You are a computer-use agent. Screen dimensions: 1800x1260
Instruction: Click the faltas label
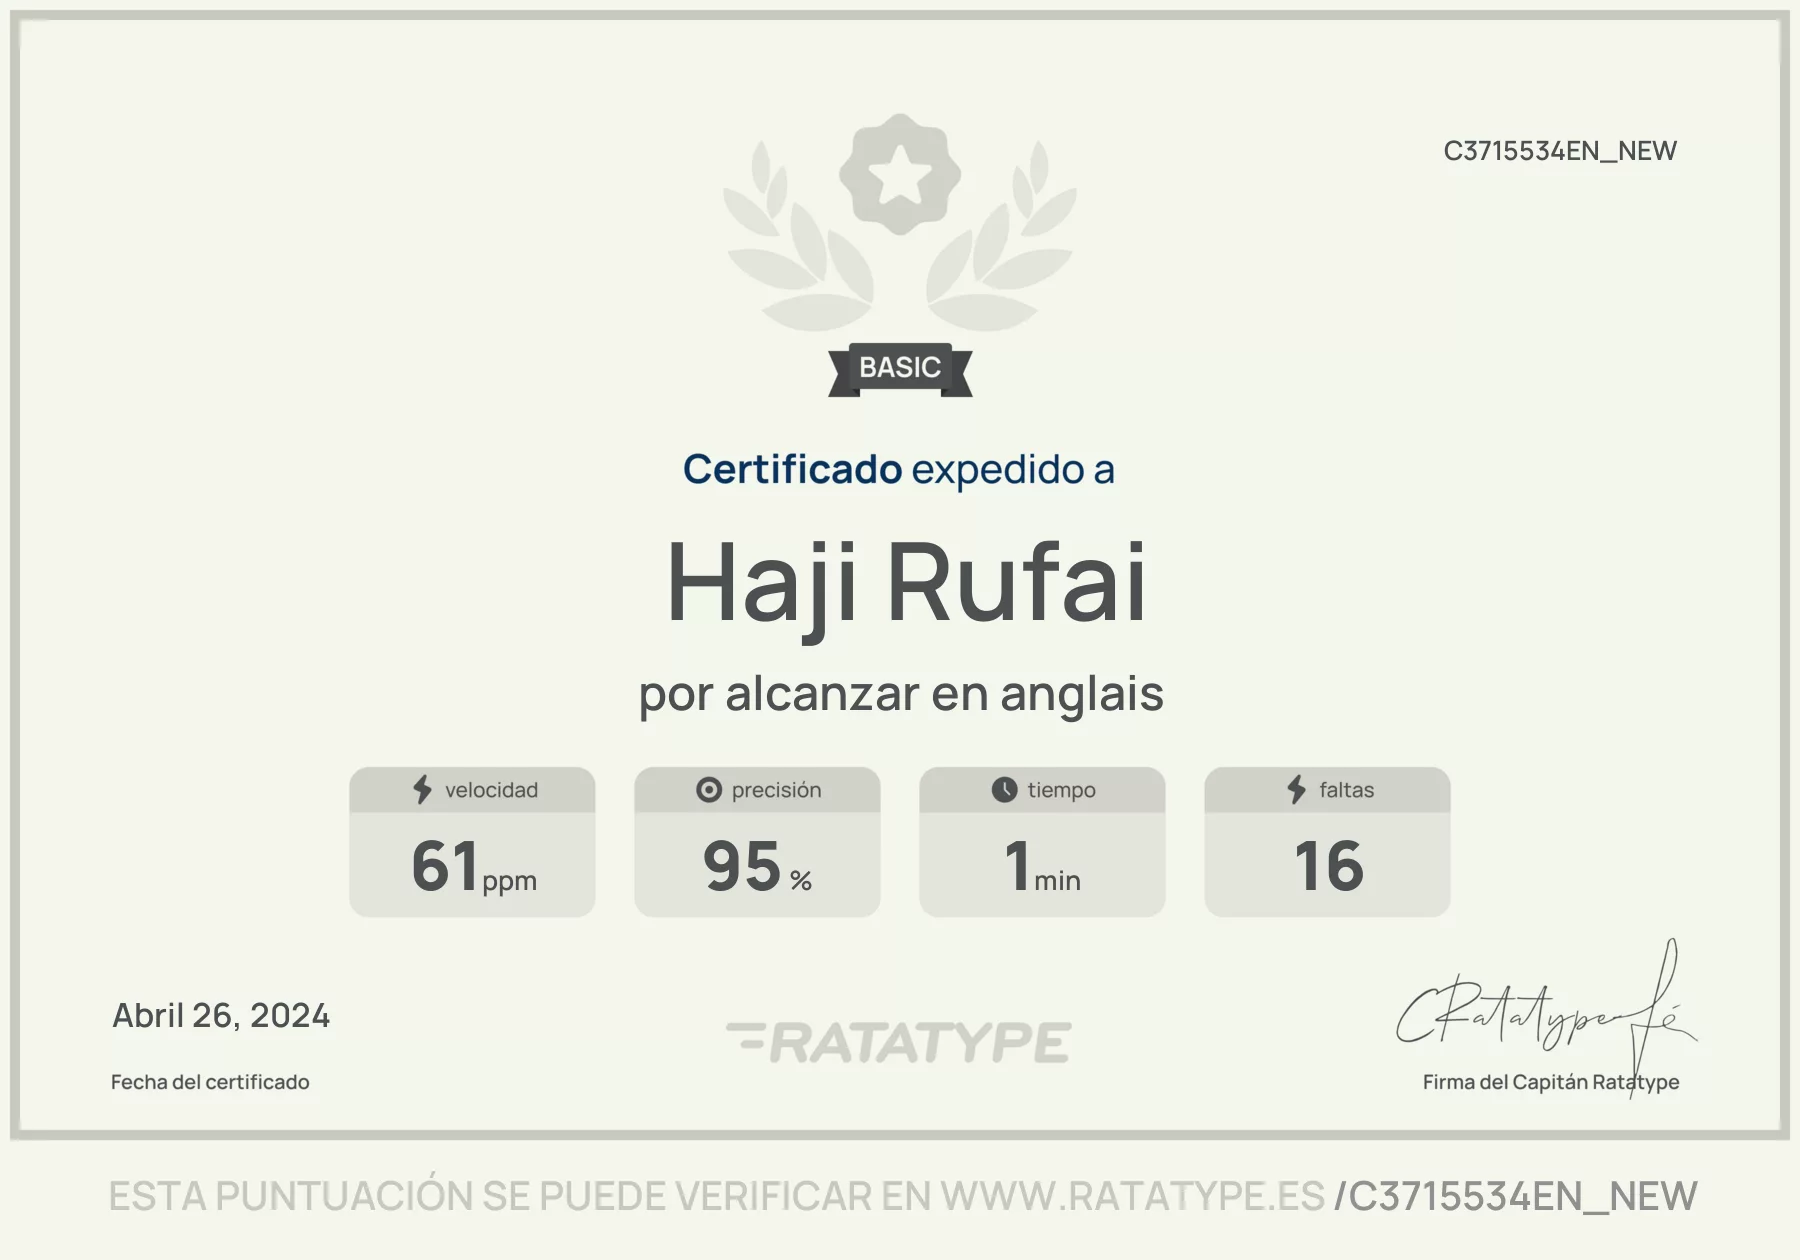click(x=1346, y=790)
